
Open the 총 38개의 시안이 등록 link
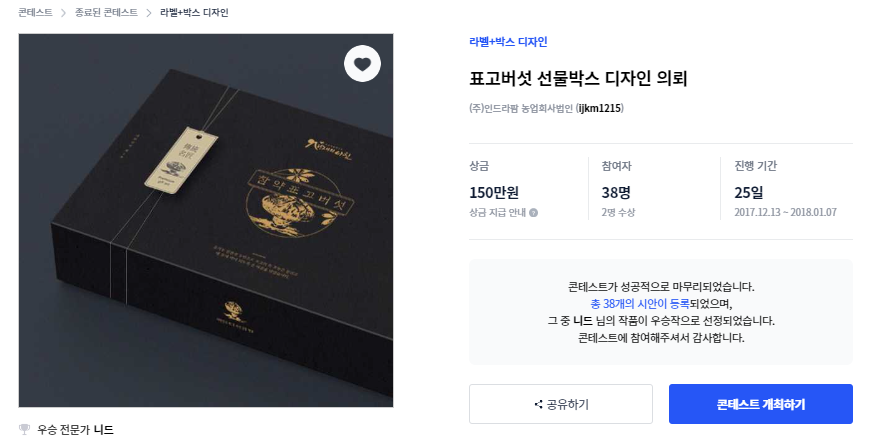(640, 304)
